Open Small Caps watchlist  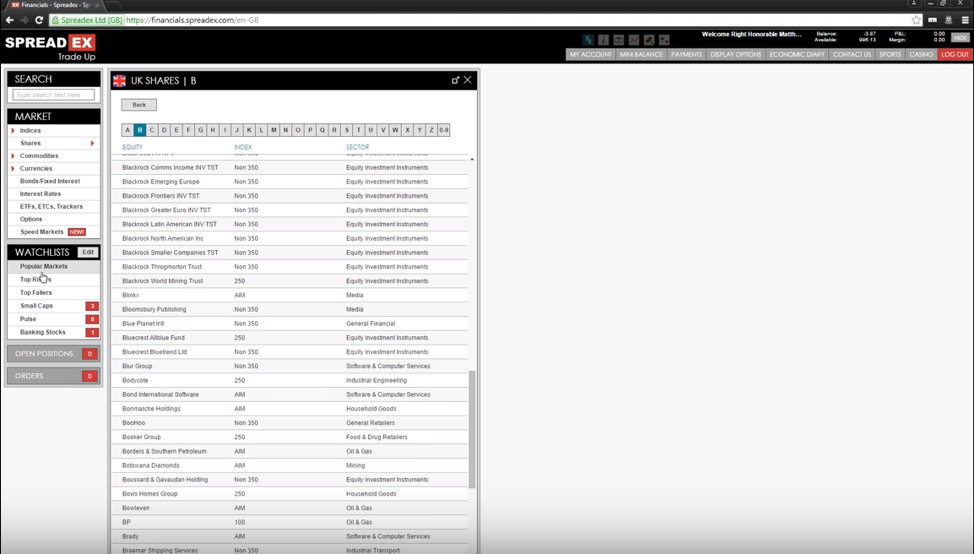[x=53, y=306]
